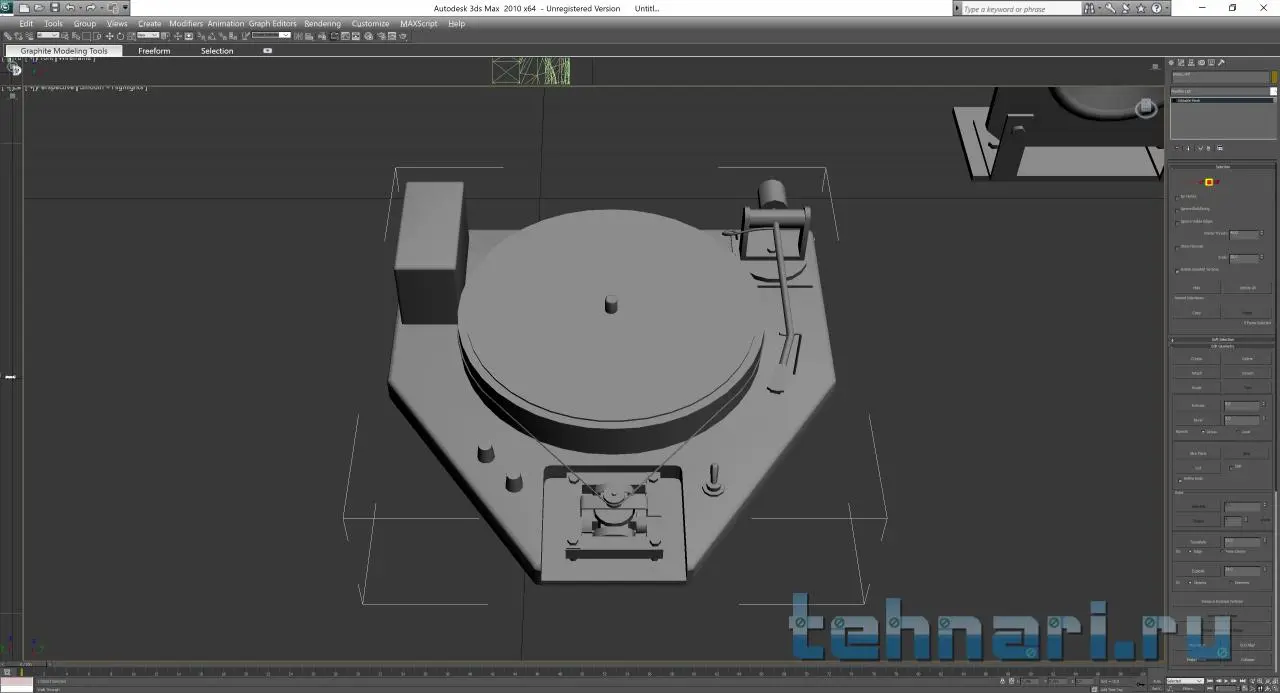Activate the Select and Link tool
This screenshot has width=1280, height=693.
pyautogui.click(x=7, y=36)
